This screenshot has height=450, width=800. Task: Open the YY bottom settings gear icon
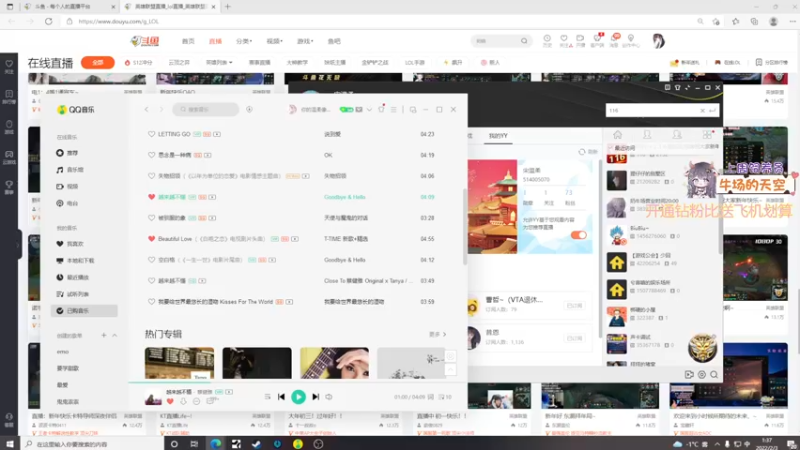(x=702, y=374)
